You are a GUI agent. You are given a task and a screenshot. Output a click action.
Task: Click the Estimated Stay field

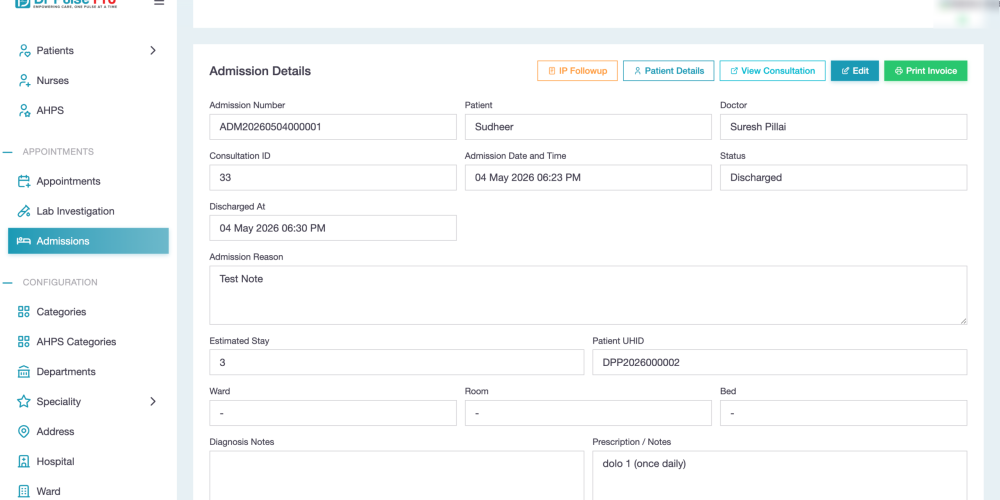pos(397,362)
